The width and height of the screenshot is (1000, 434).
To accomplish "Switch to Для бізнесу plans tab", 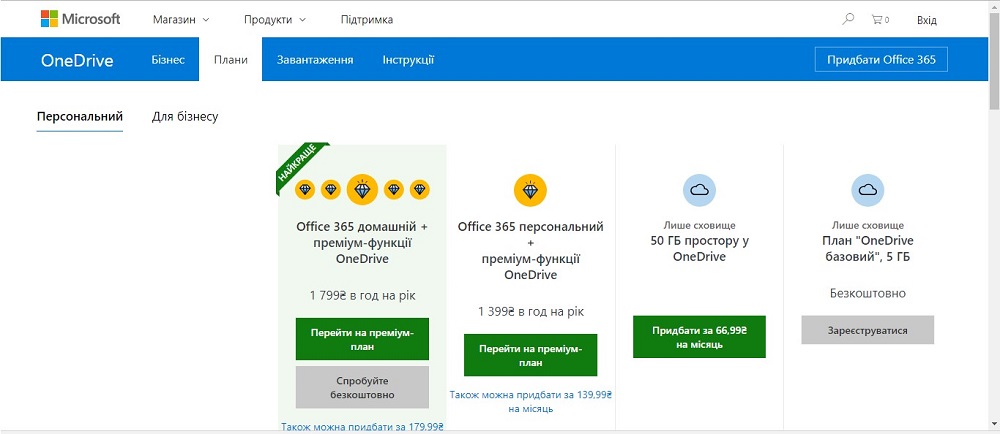I will [185, 117].
